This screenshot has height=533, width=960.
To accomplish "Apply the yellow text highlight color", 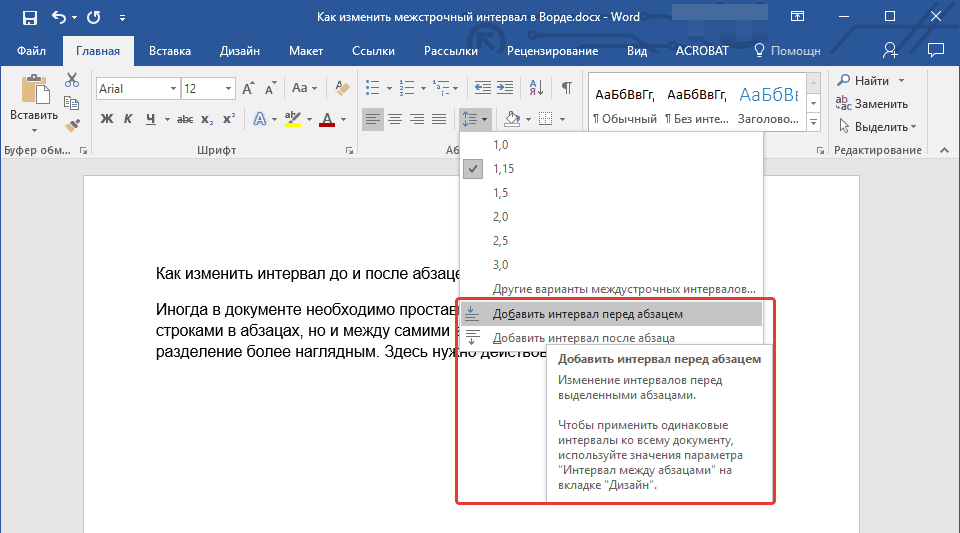I will (x=293, y=120).
